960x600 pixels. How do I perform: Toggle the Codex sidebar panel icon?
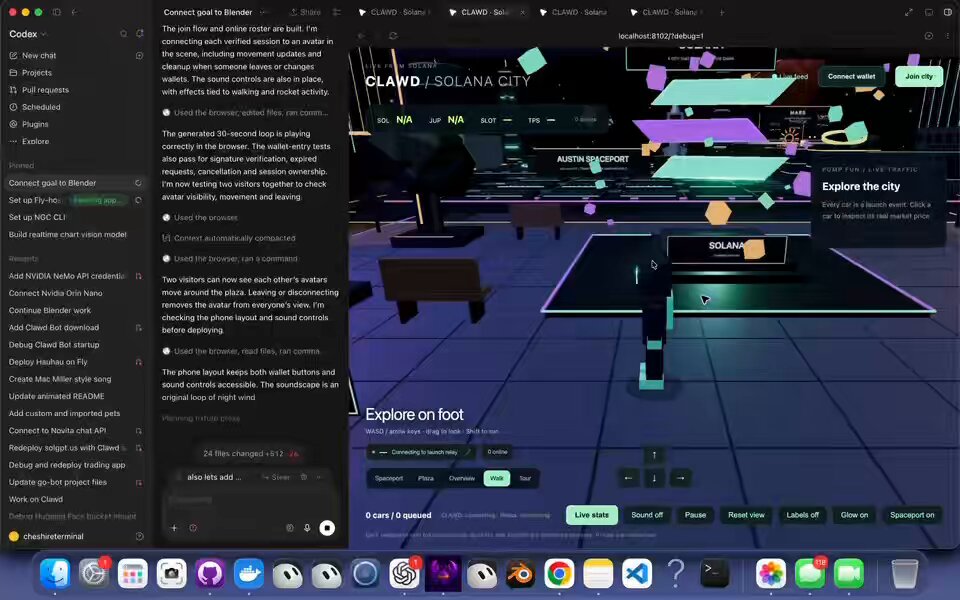point(56,12)
